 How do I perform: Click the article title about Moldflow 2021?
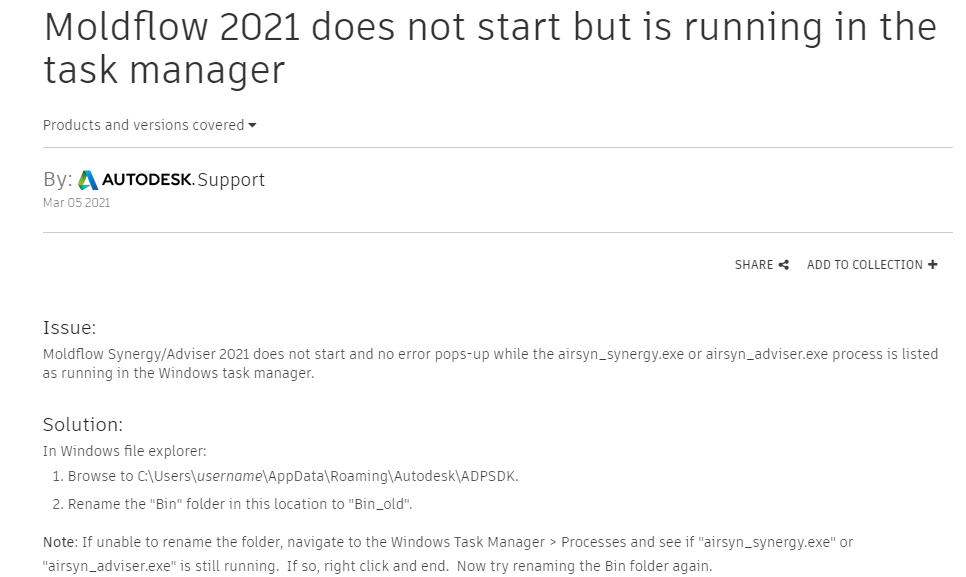490,48
